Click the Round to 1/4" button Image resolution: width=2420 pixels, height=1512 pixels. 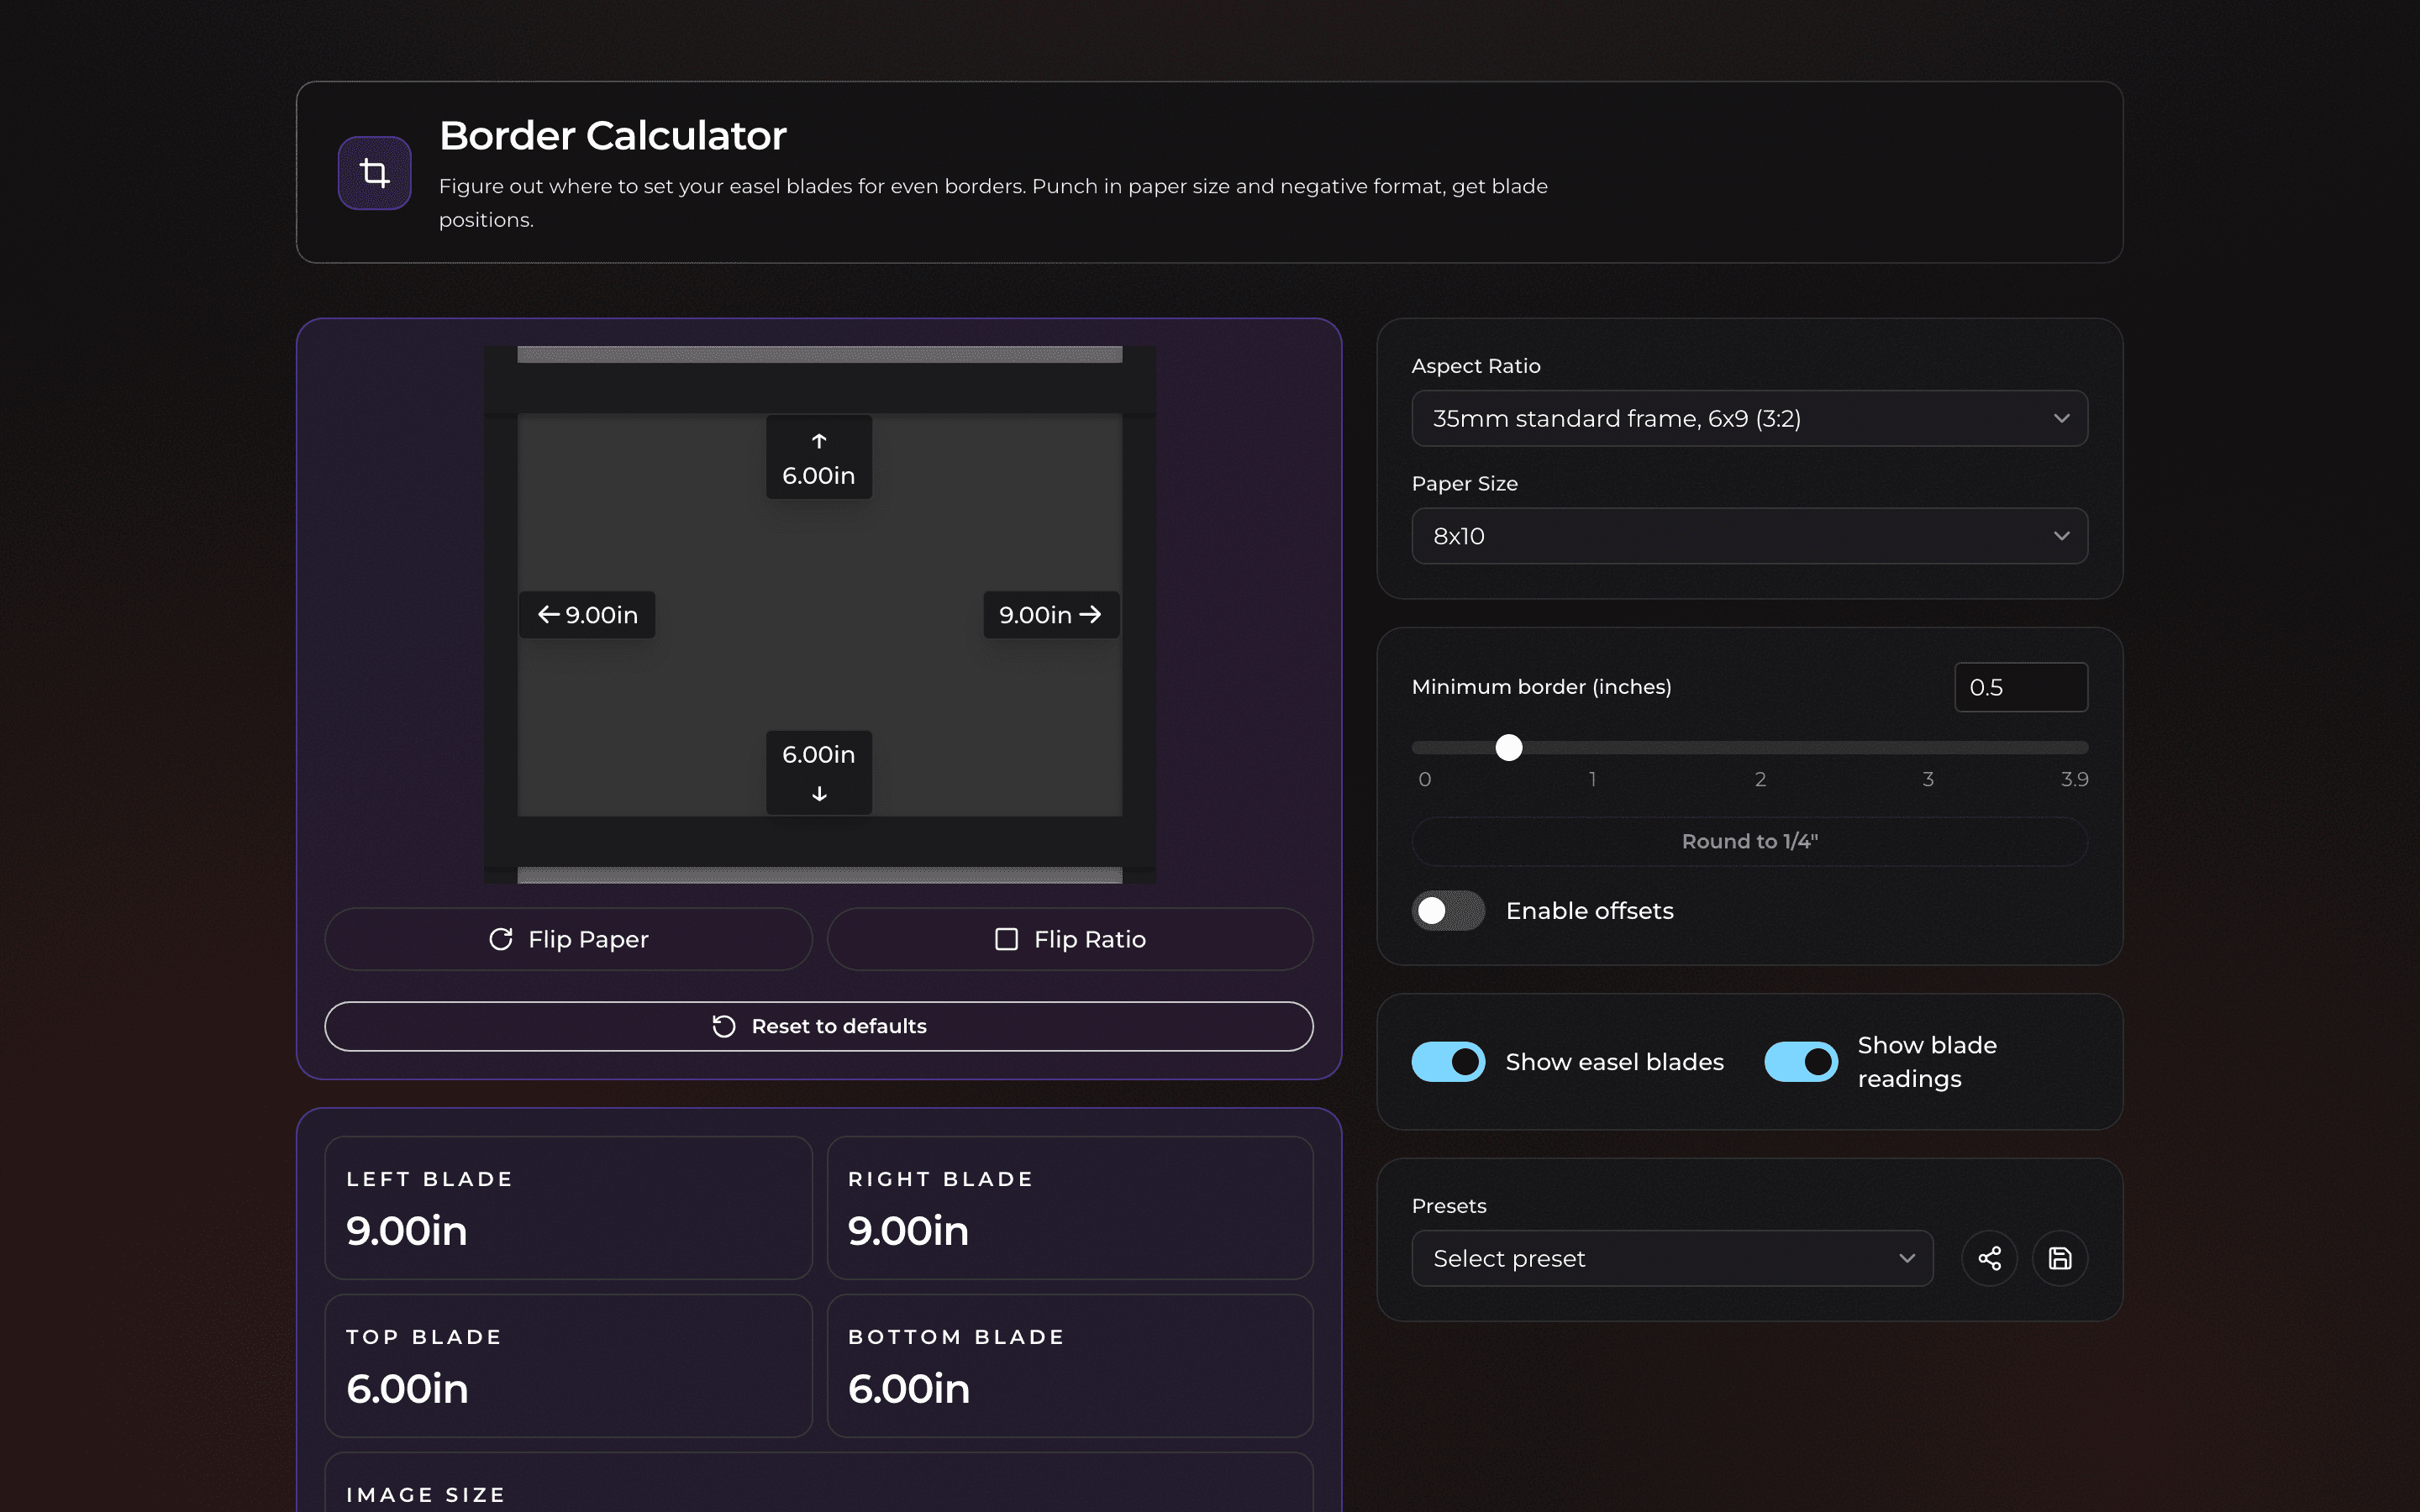[x=1749, y=841]
